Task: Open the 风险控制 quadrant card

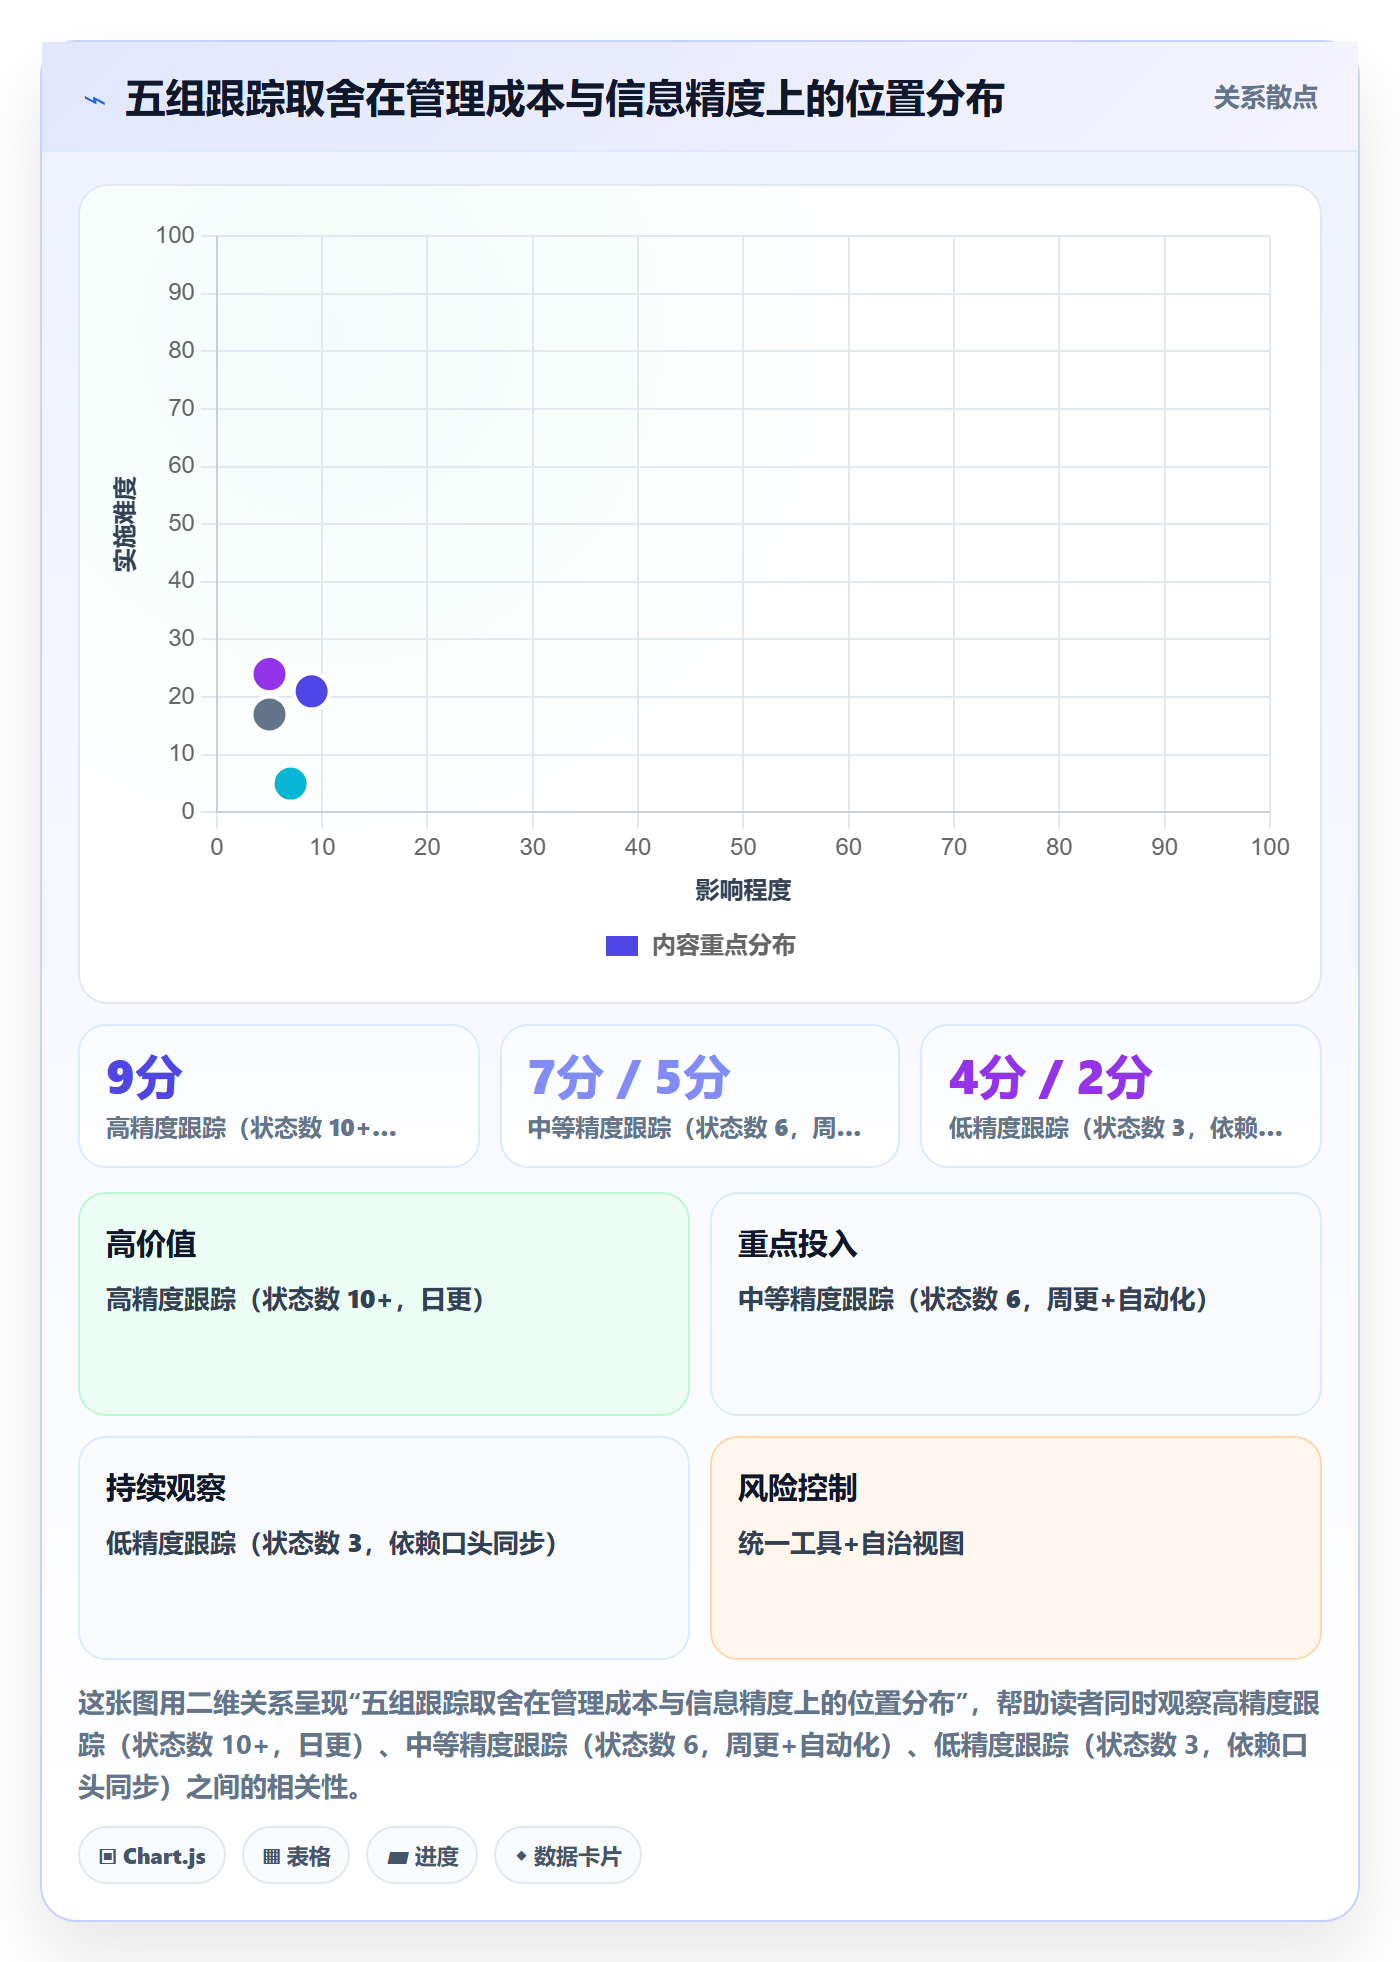Action: point(1016,1548)
